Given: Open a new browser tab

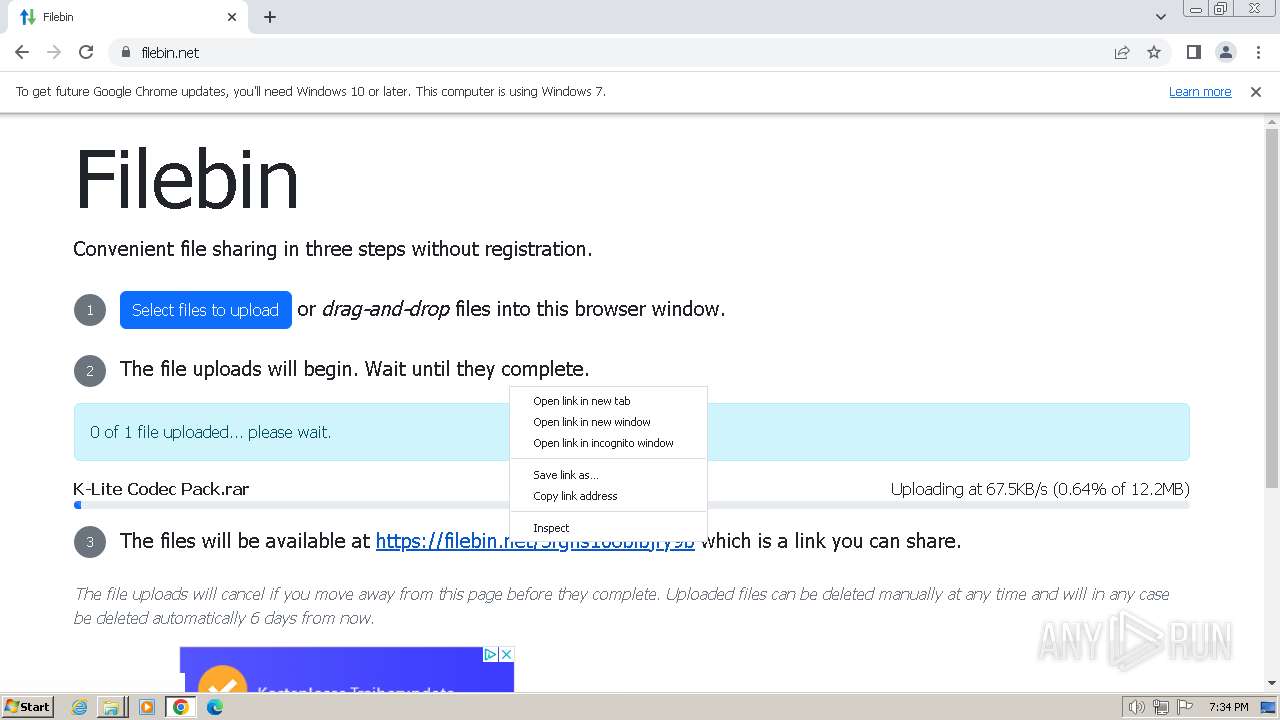Looking at the screenshot, I should pyautogui.click(x=270, y=17).
